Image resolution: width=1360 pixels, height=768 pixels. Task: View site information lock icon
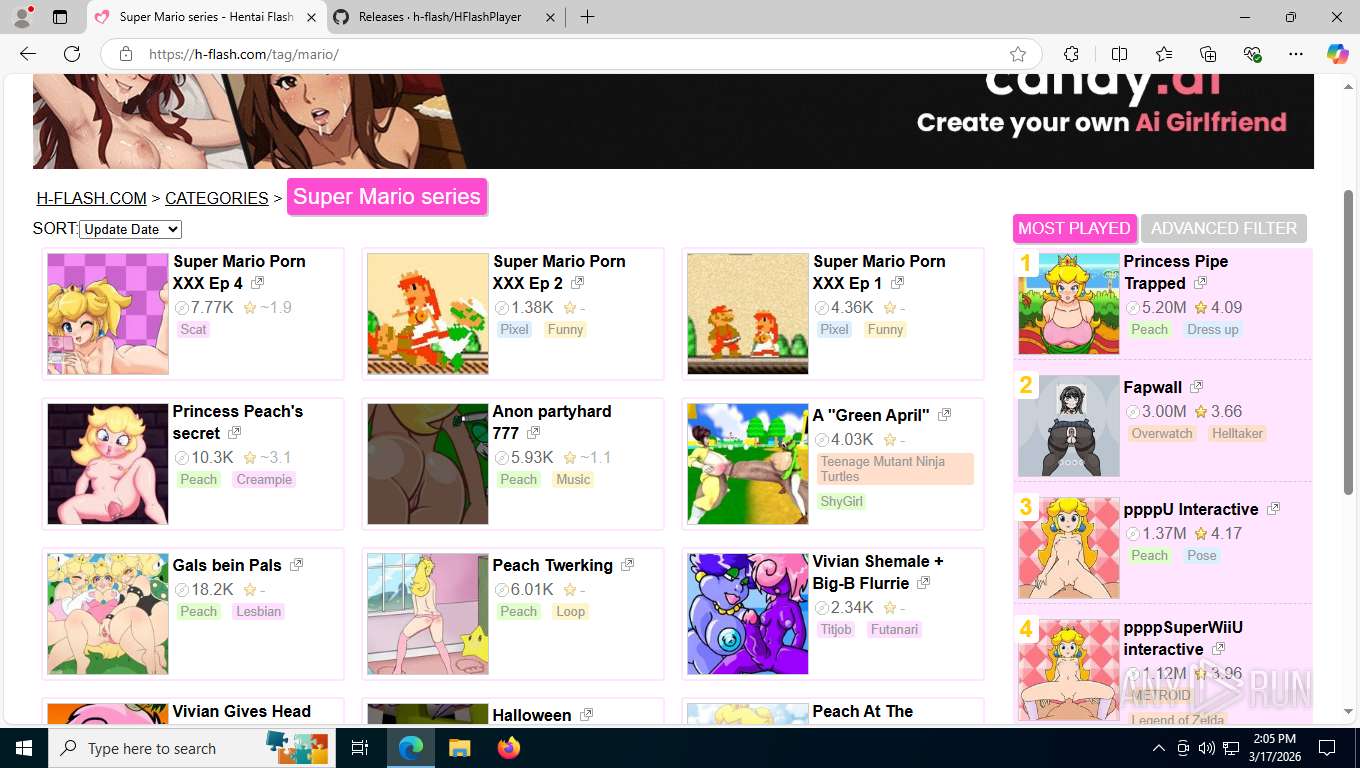click(126, 54)
